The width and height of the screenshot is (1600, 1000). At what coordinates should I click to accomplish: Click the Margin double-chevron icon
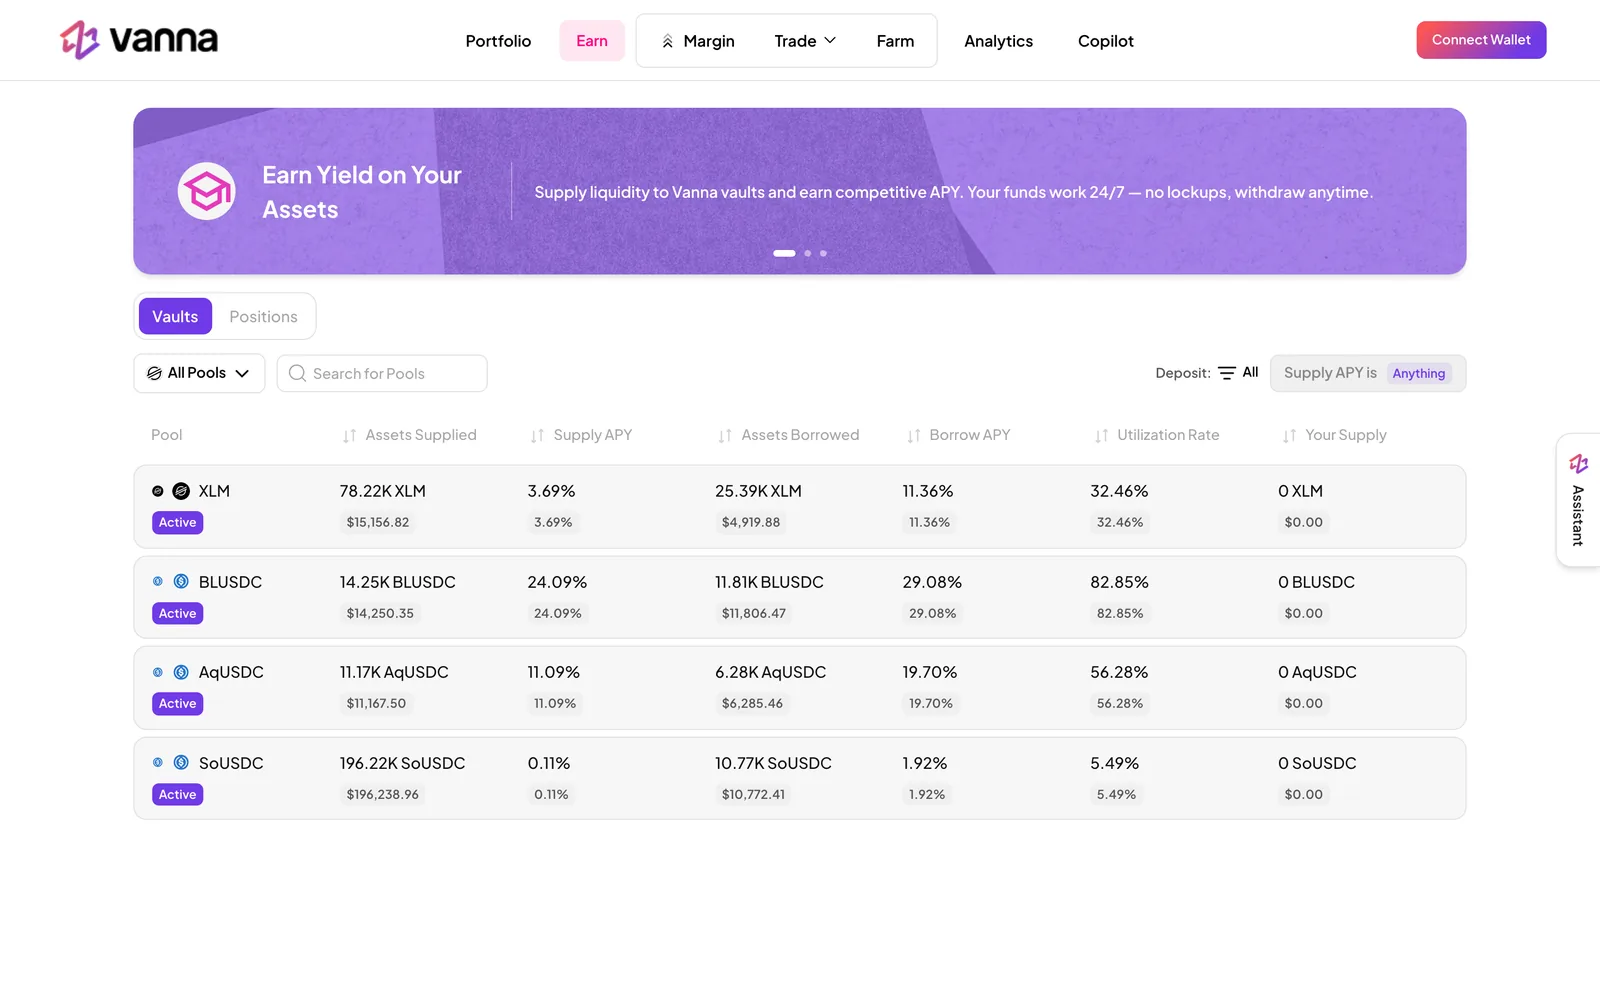click(667, 41)
